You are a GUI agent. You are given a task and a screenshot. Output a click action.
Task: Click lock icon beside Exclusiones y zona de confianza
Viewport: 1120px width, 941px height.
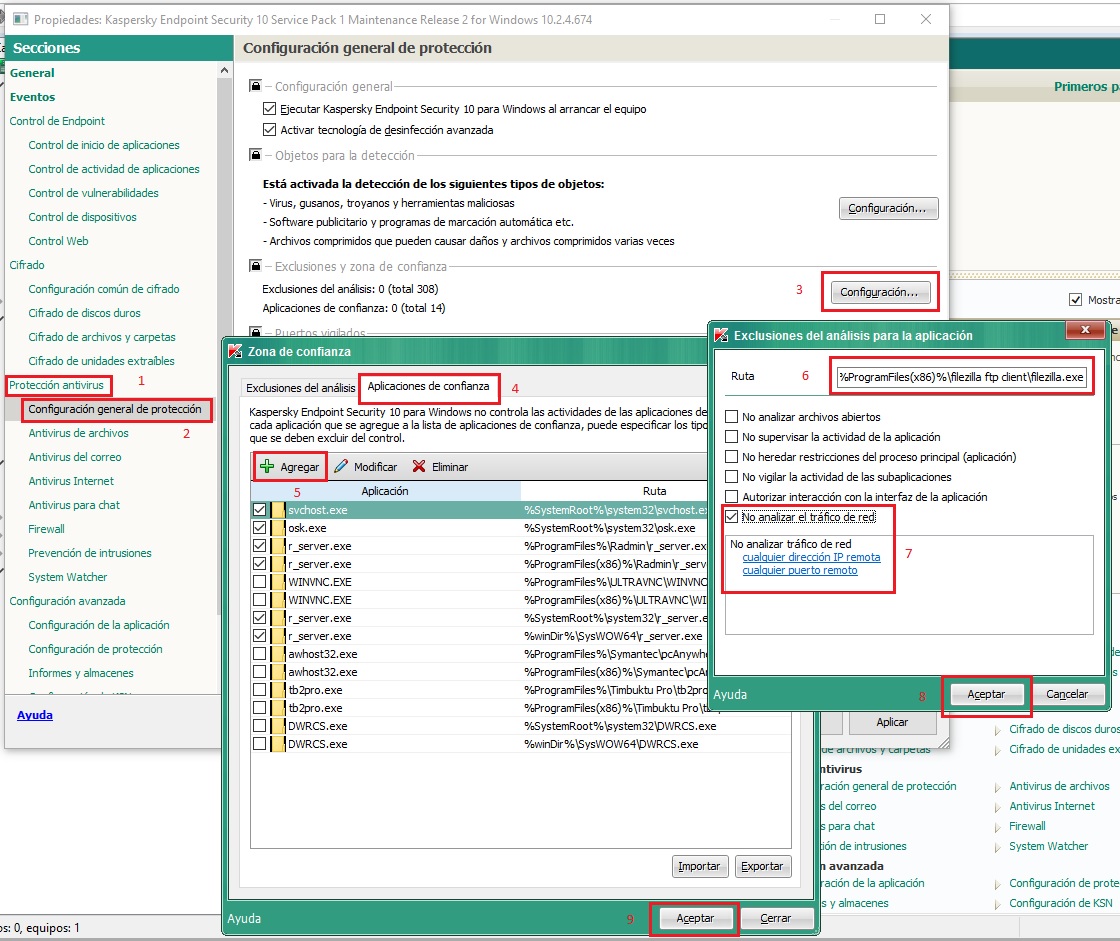click(x=255, y=266)
